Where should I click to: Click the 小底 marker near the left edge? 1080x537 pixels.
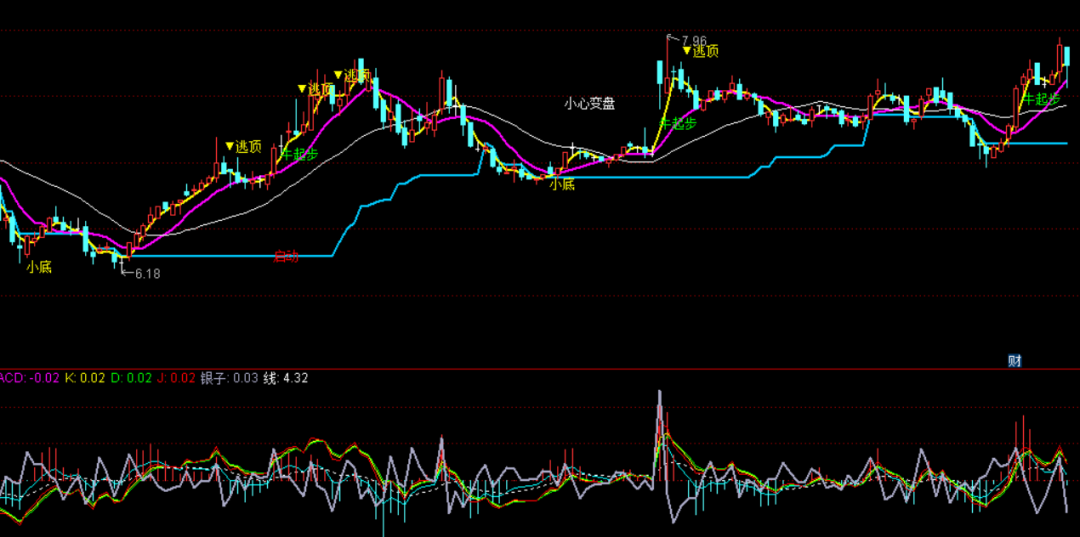[39, 267]
